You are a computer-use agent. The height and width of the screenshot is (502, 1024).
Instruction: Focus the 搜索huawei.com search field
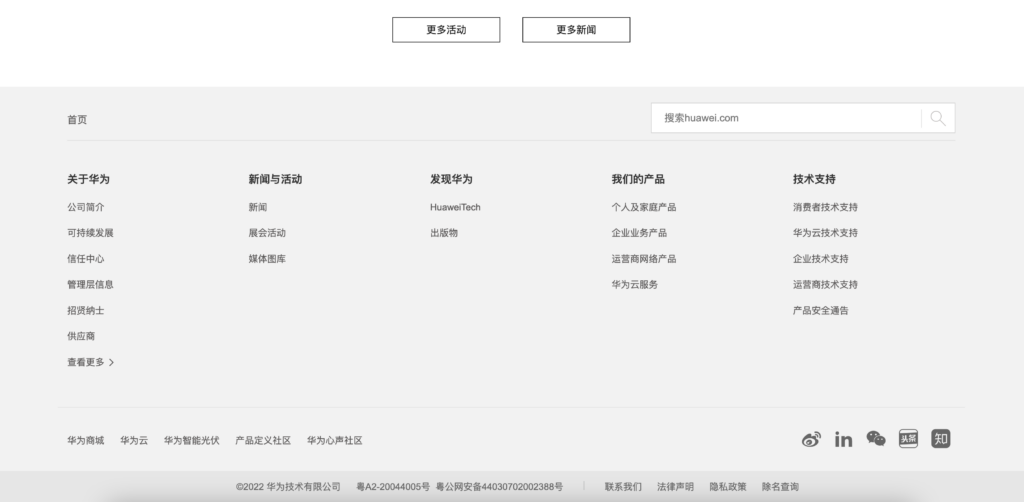click(785, 118)
